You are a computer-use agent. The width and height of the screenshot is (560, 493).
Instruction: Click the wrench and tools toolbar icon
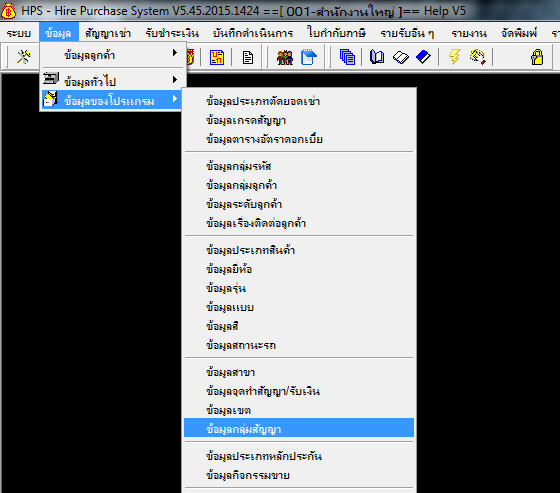(24, 57)
